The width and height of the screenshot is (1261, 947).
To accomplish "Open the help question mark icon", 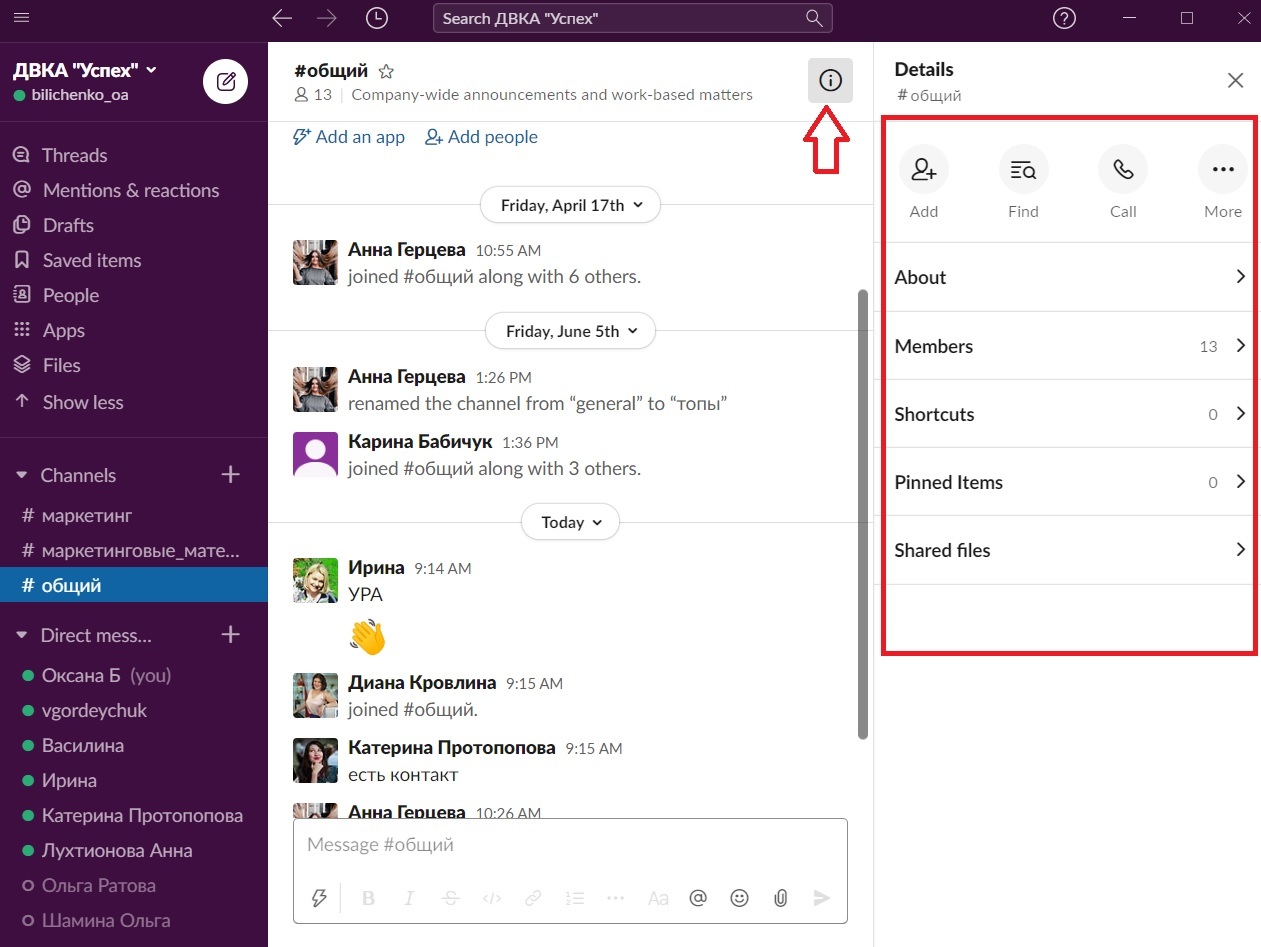I will pos(1065,18).
